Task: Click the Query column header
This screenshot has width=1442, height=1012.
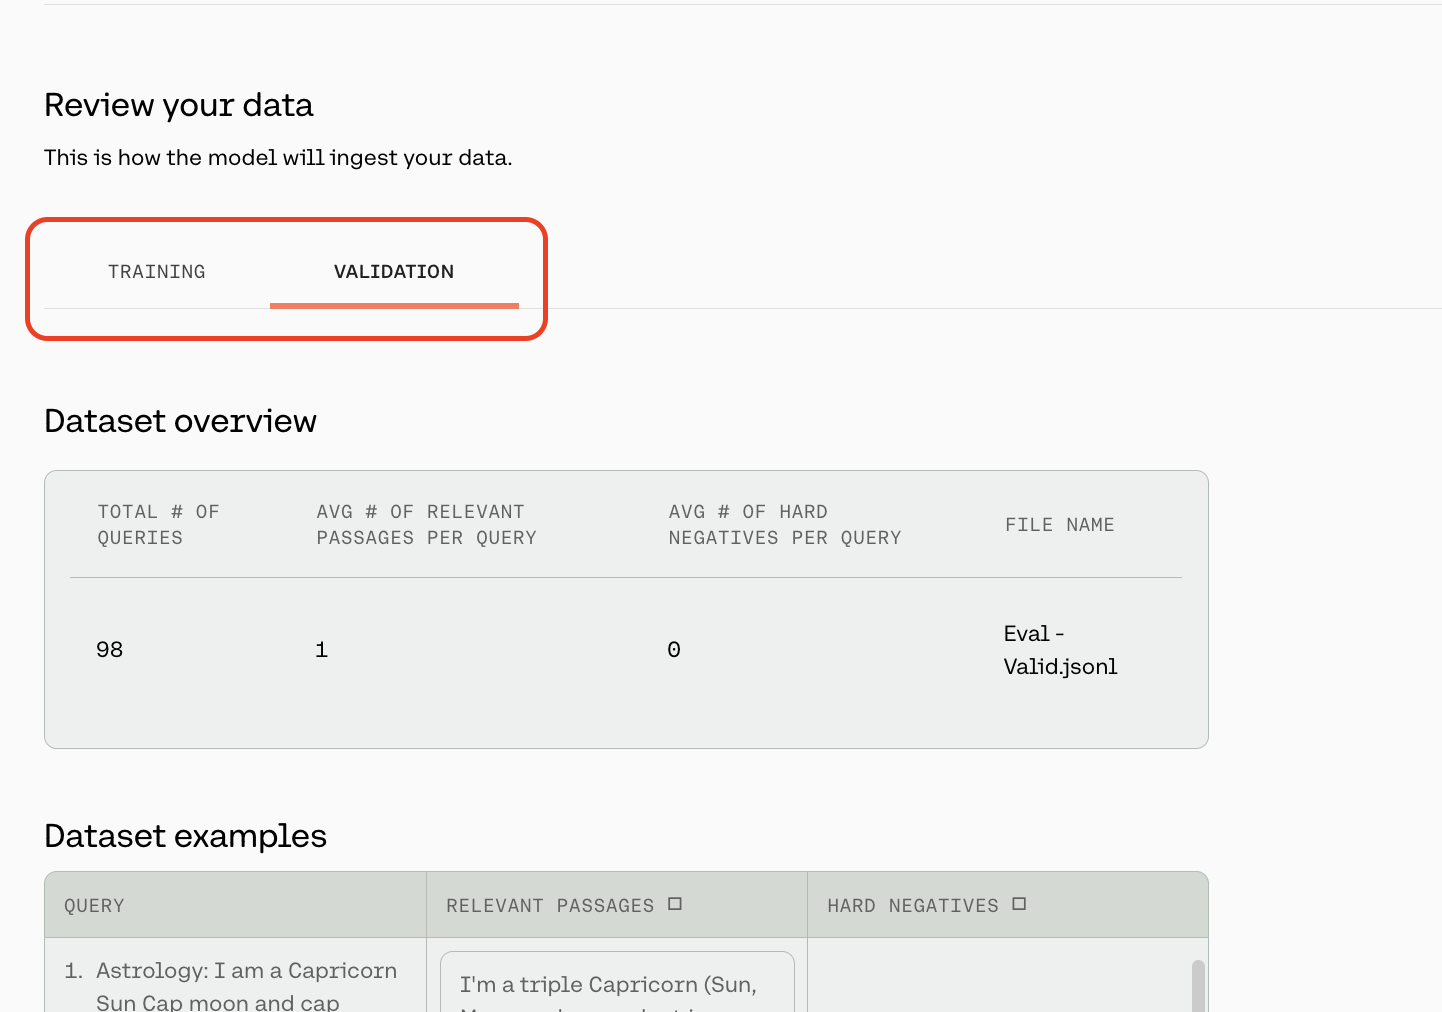Action: 95,906
